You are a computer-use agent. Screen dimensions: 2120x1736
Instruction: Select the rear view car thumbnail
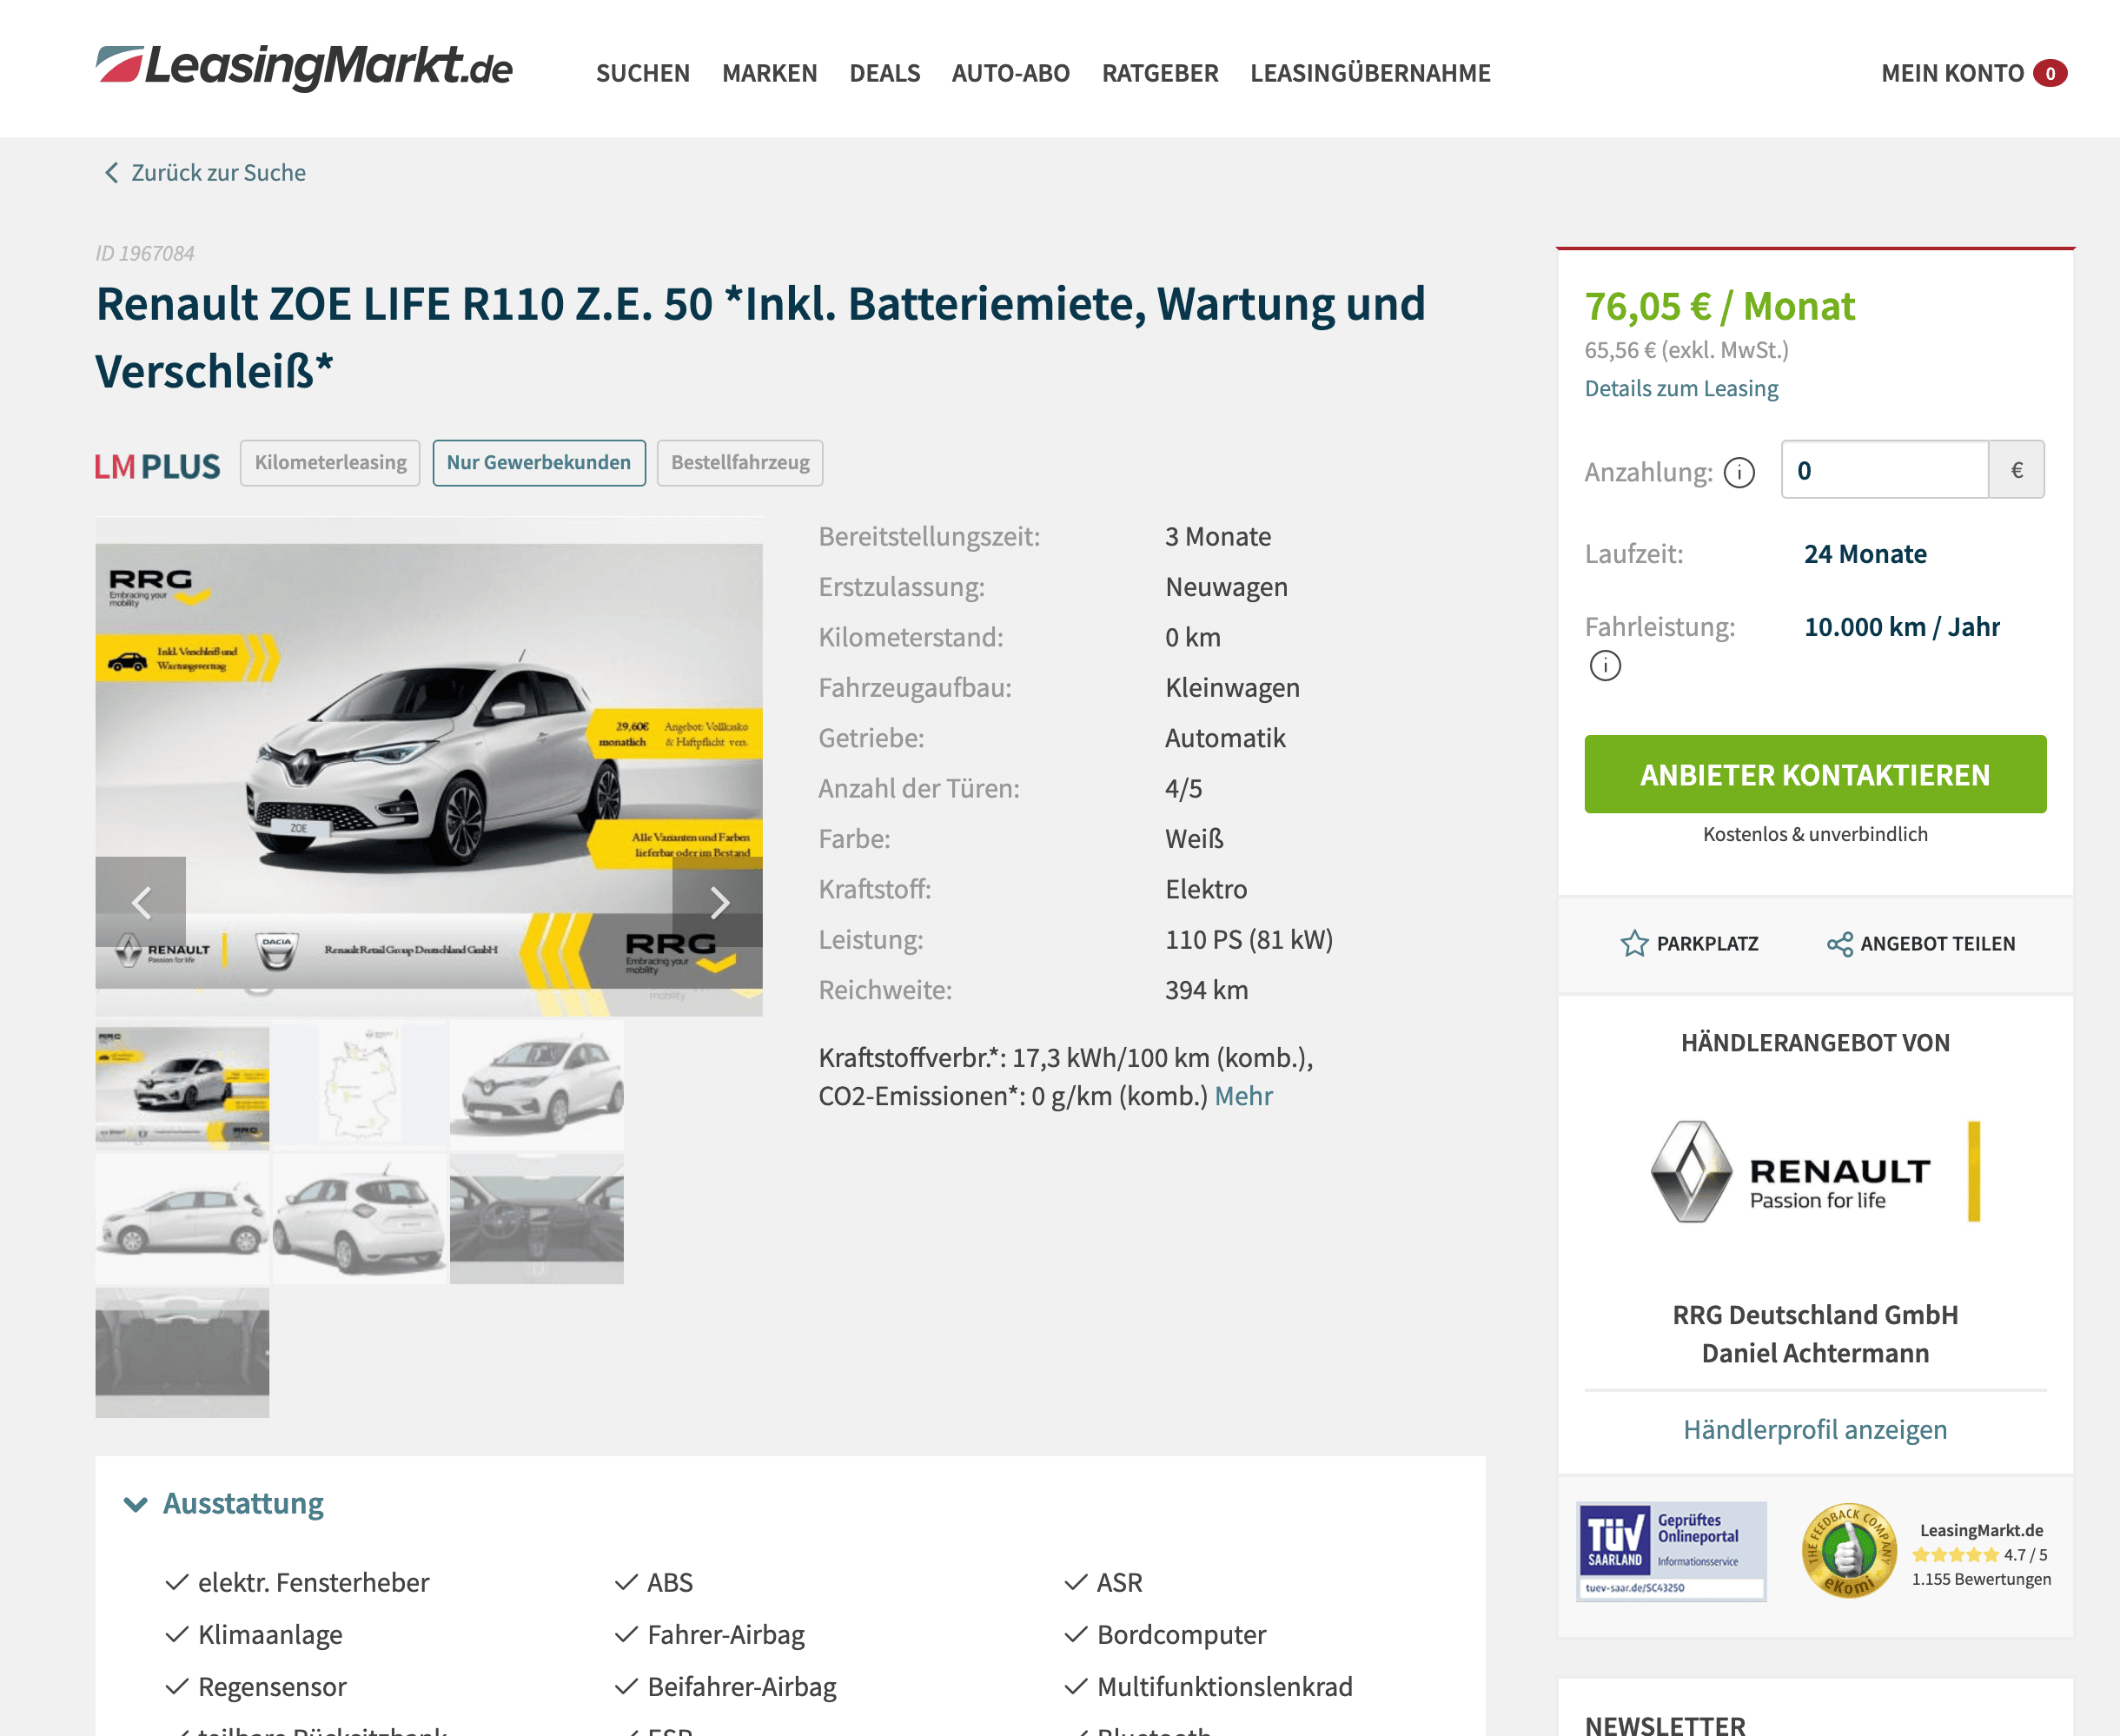pyautogui.click(x=360, y=1219)
